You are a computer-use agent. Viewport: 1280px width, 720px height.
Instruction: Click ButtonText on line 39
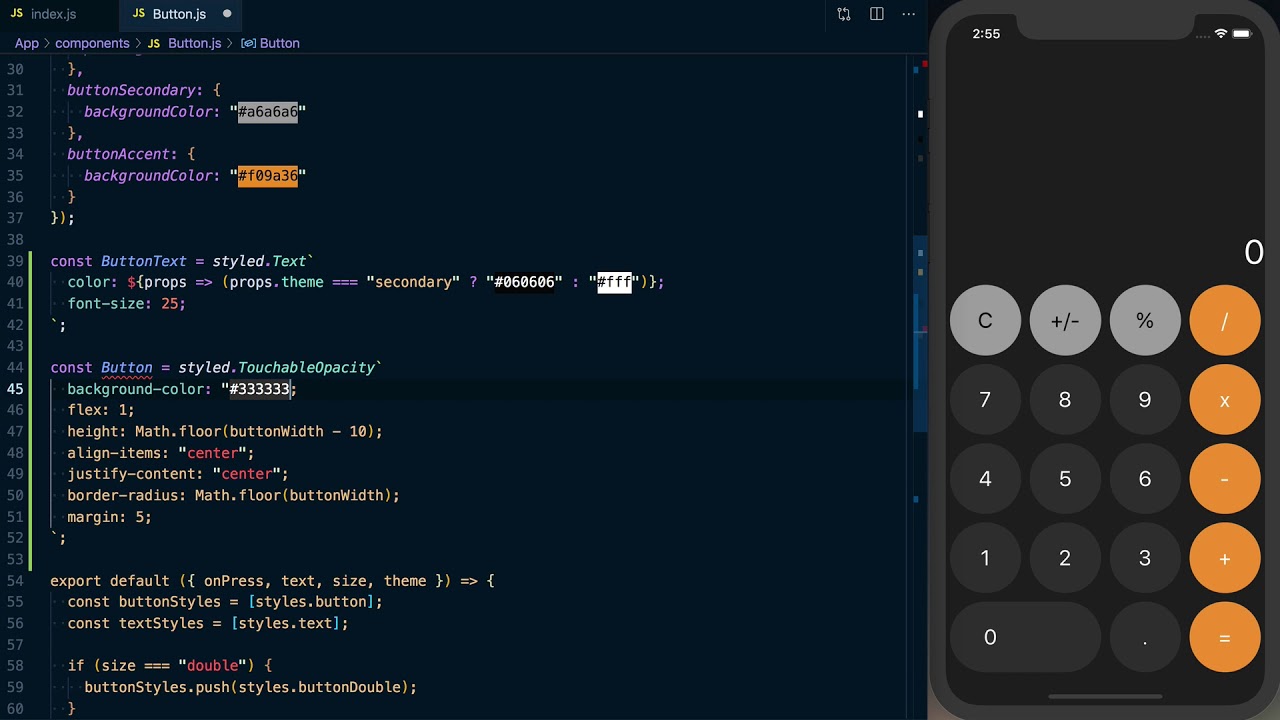(x=144, y=261)
